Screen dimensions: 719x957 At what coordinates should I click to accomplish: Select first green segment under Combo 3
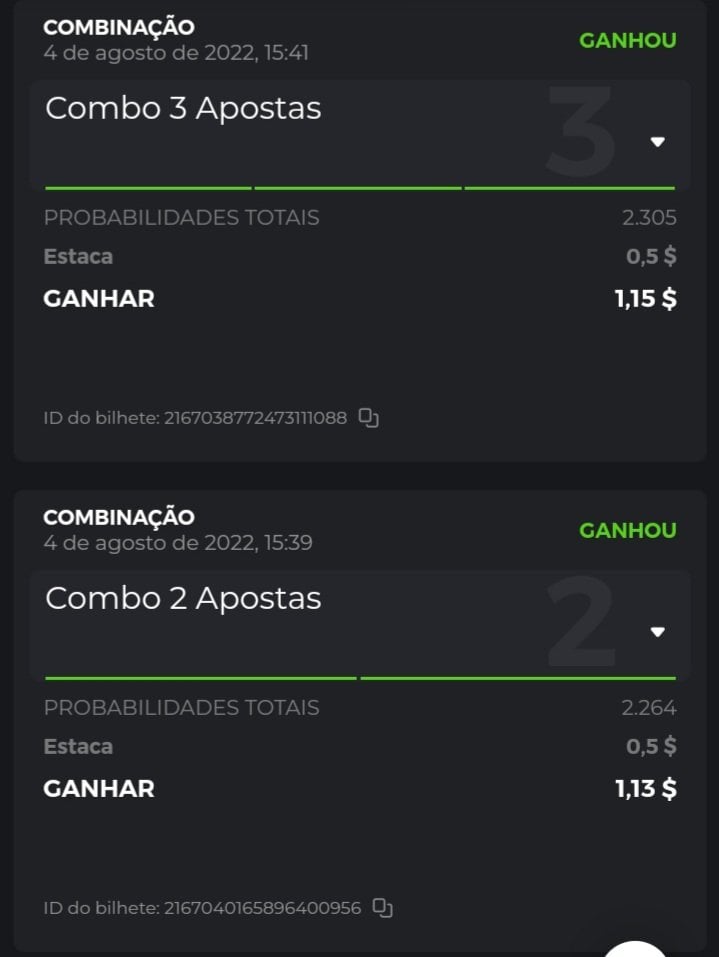[148, 187]
